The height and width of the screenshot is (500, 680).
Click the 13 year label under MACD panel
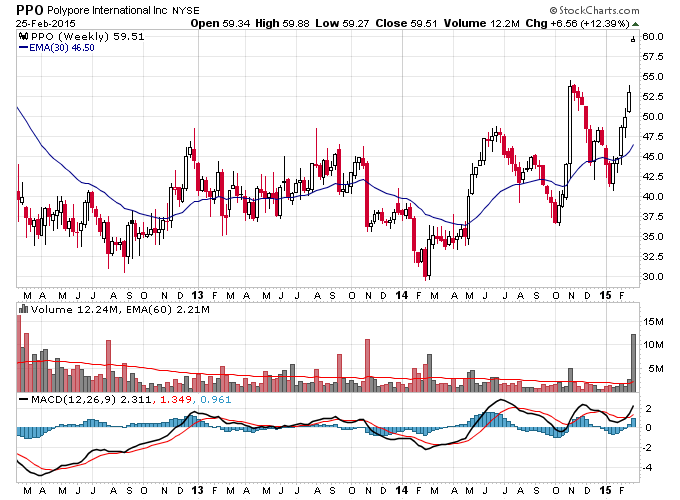(x=197, y=490)
